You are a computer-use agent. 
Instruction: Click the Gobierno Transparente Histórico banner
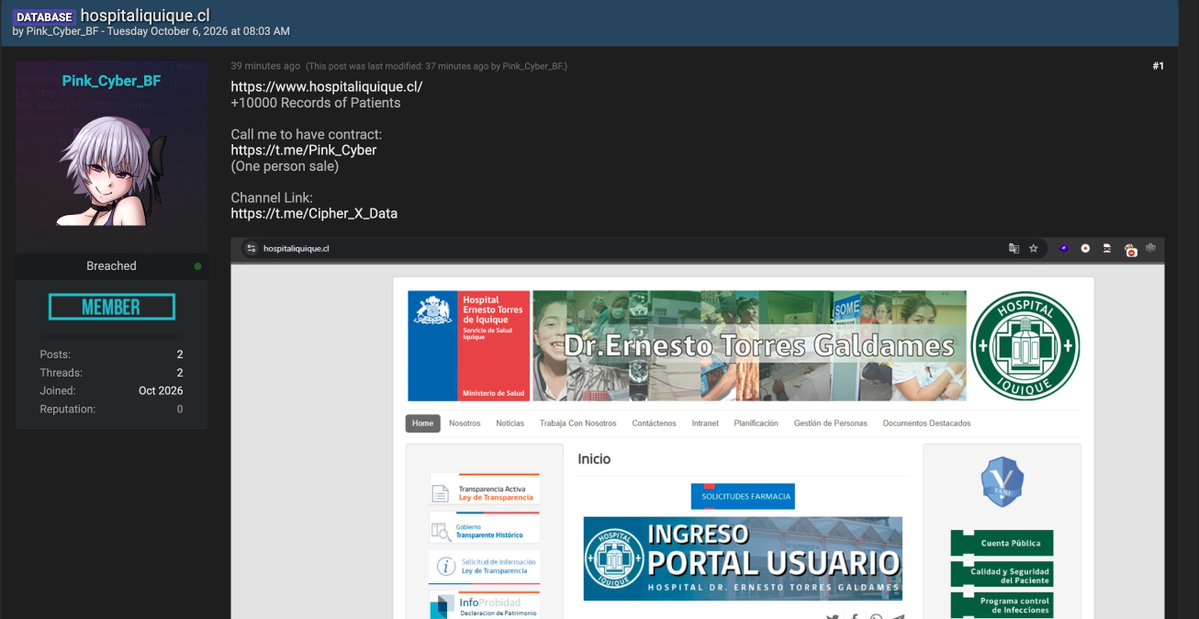485,528
